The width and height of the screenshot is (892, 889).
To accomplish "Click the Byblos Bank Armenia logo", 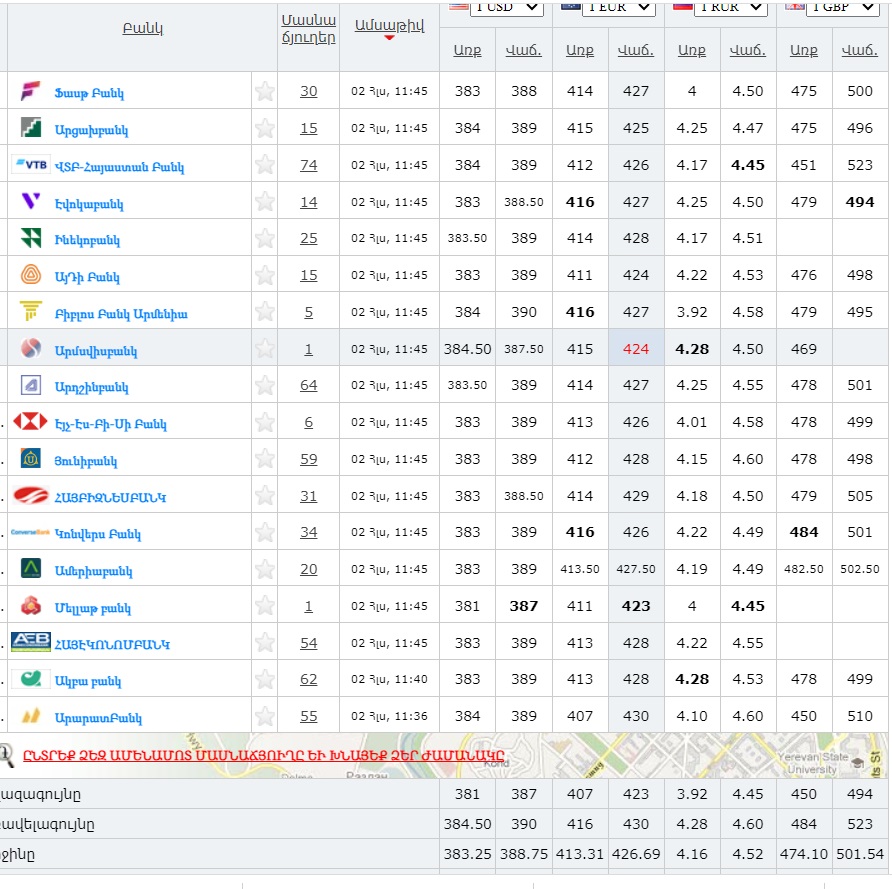I will [31, 312].
